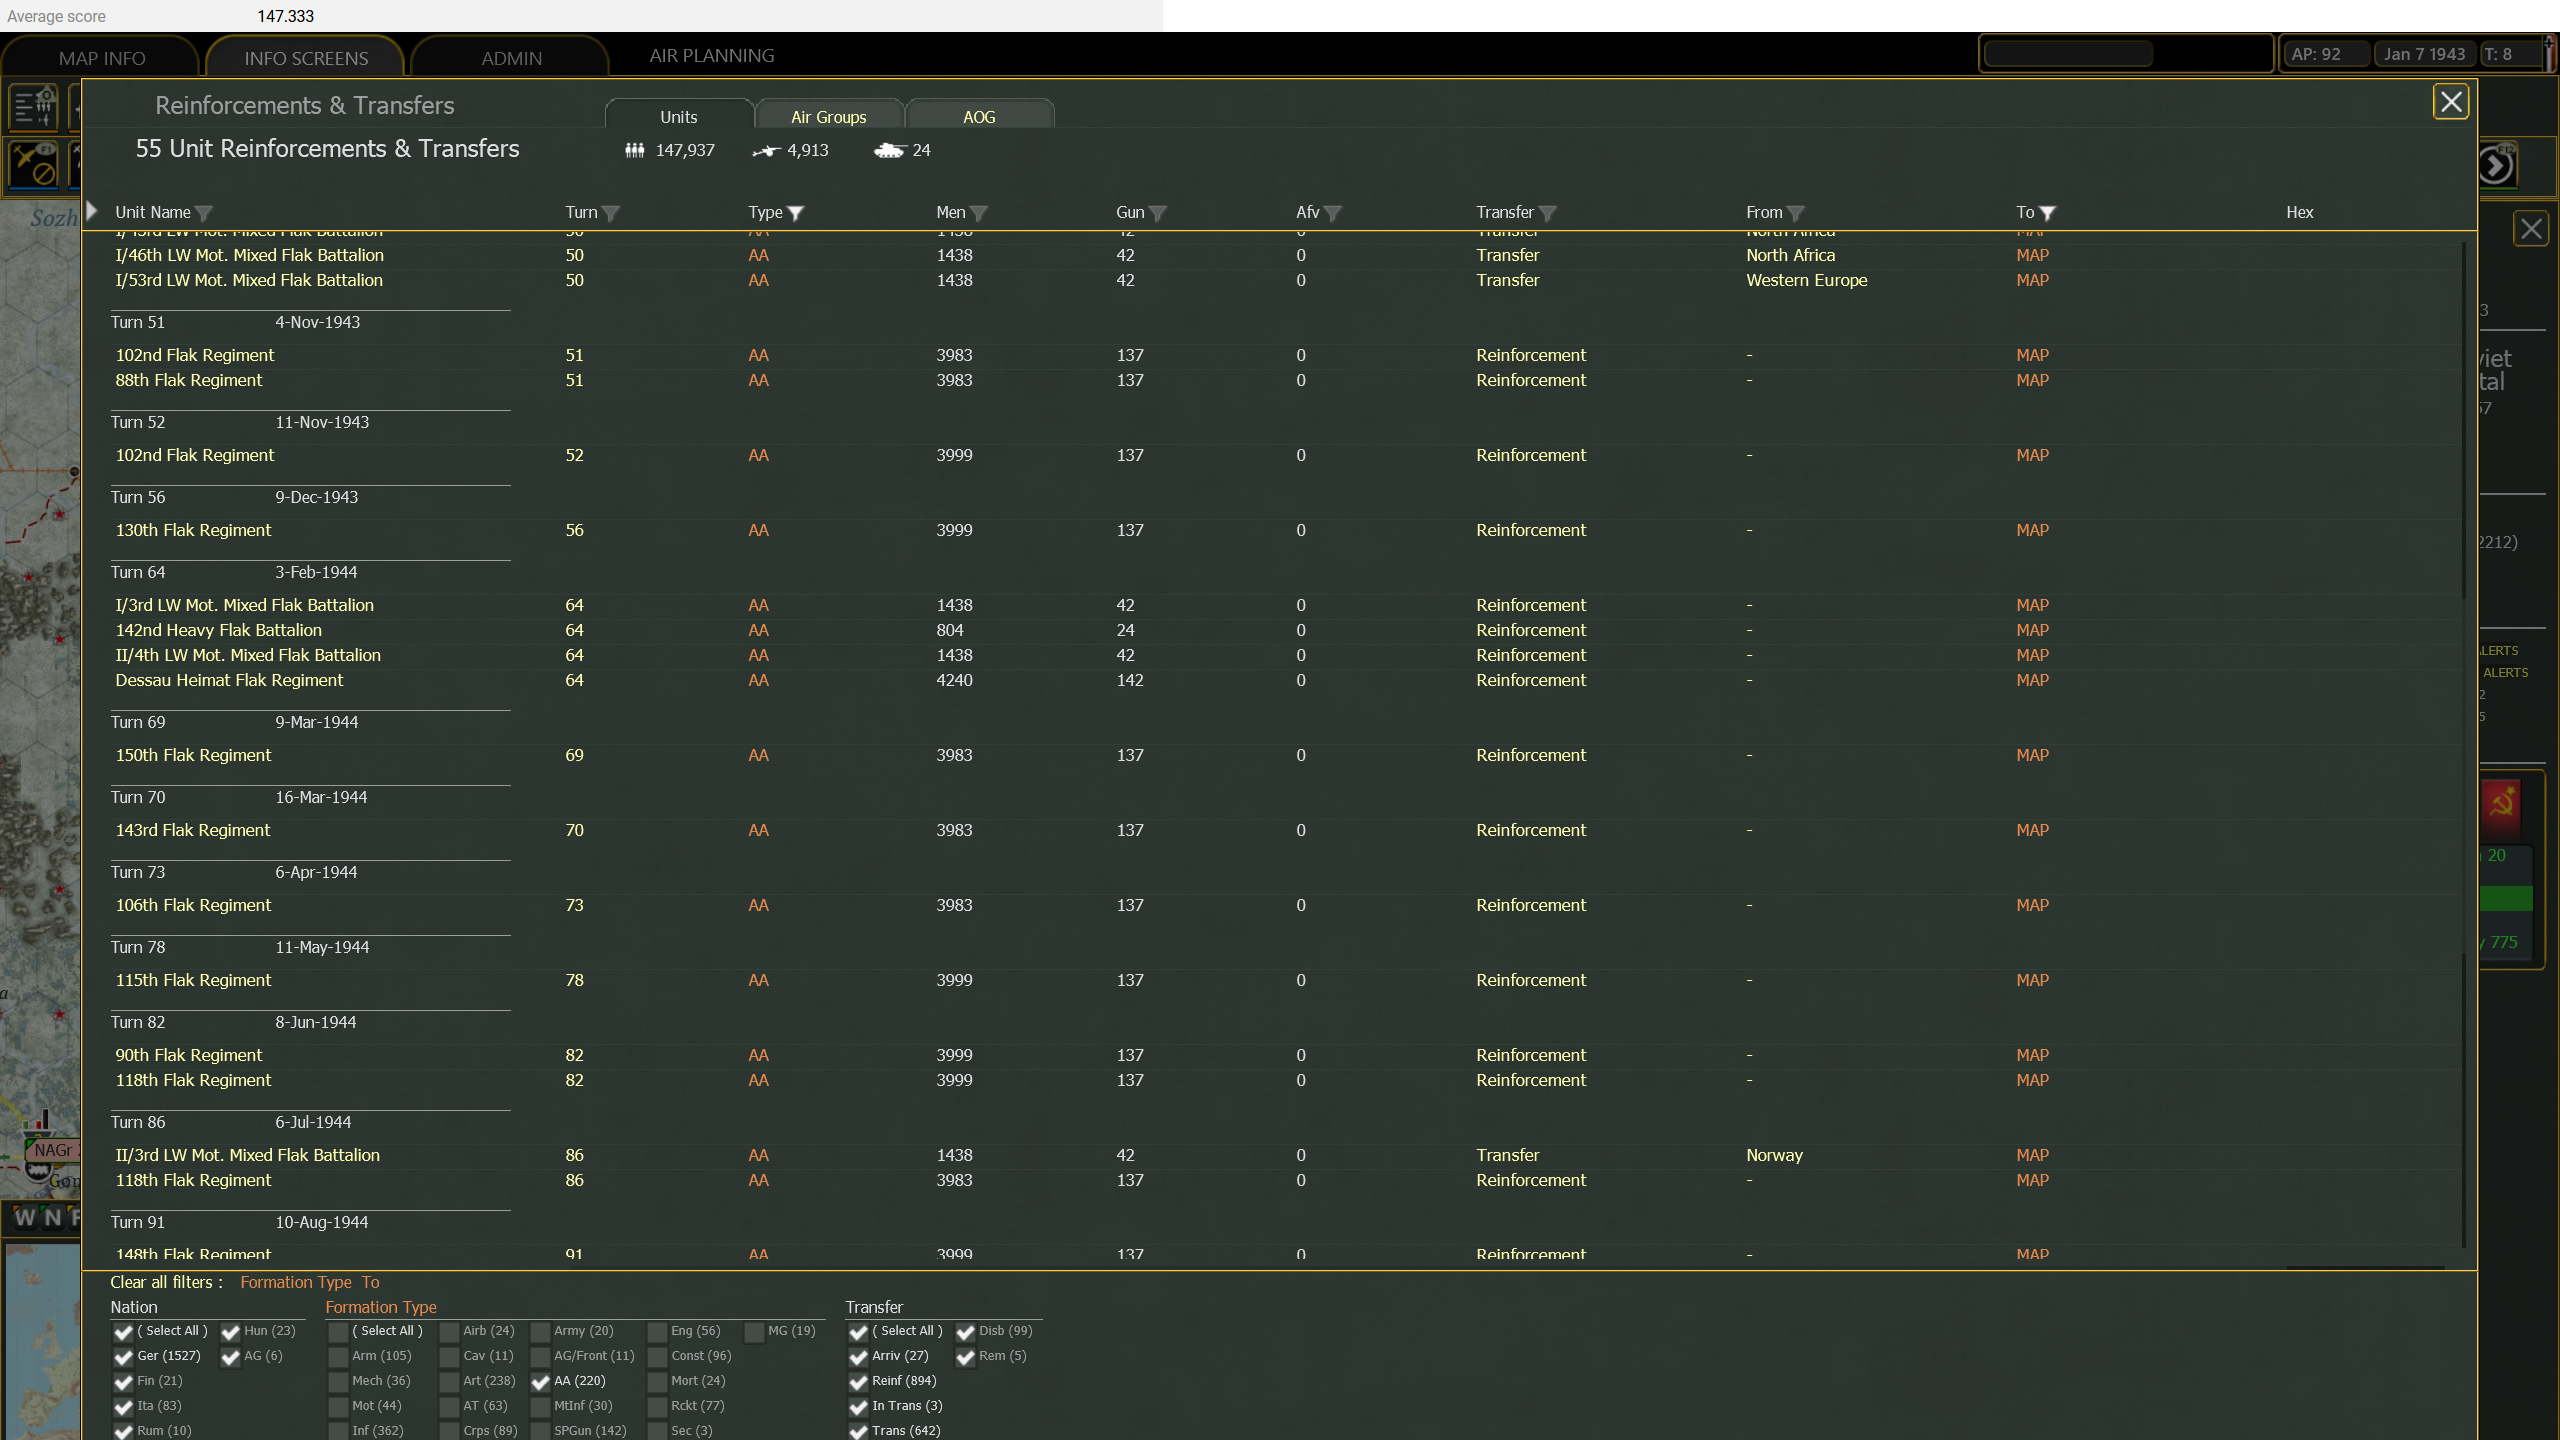
Task: Click the top-left map settings toolbar icon
Action: point(33,107)
